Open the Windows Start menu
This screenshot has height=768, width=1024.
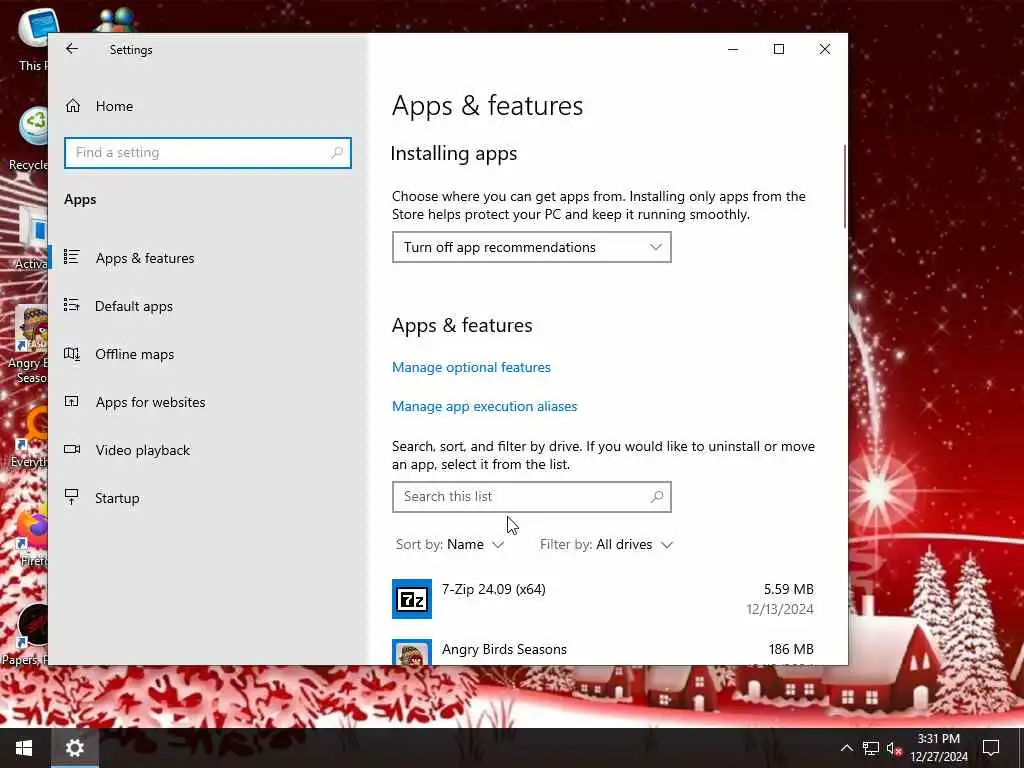[24, 748]
